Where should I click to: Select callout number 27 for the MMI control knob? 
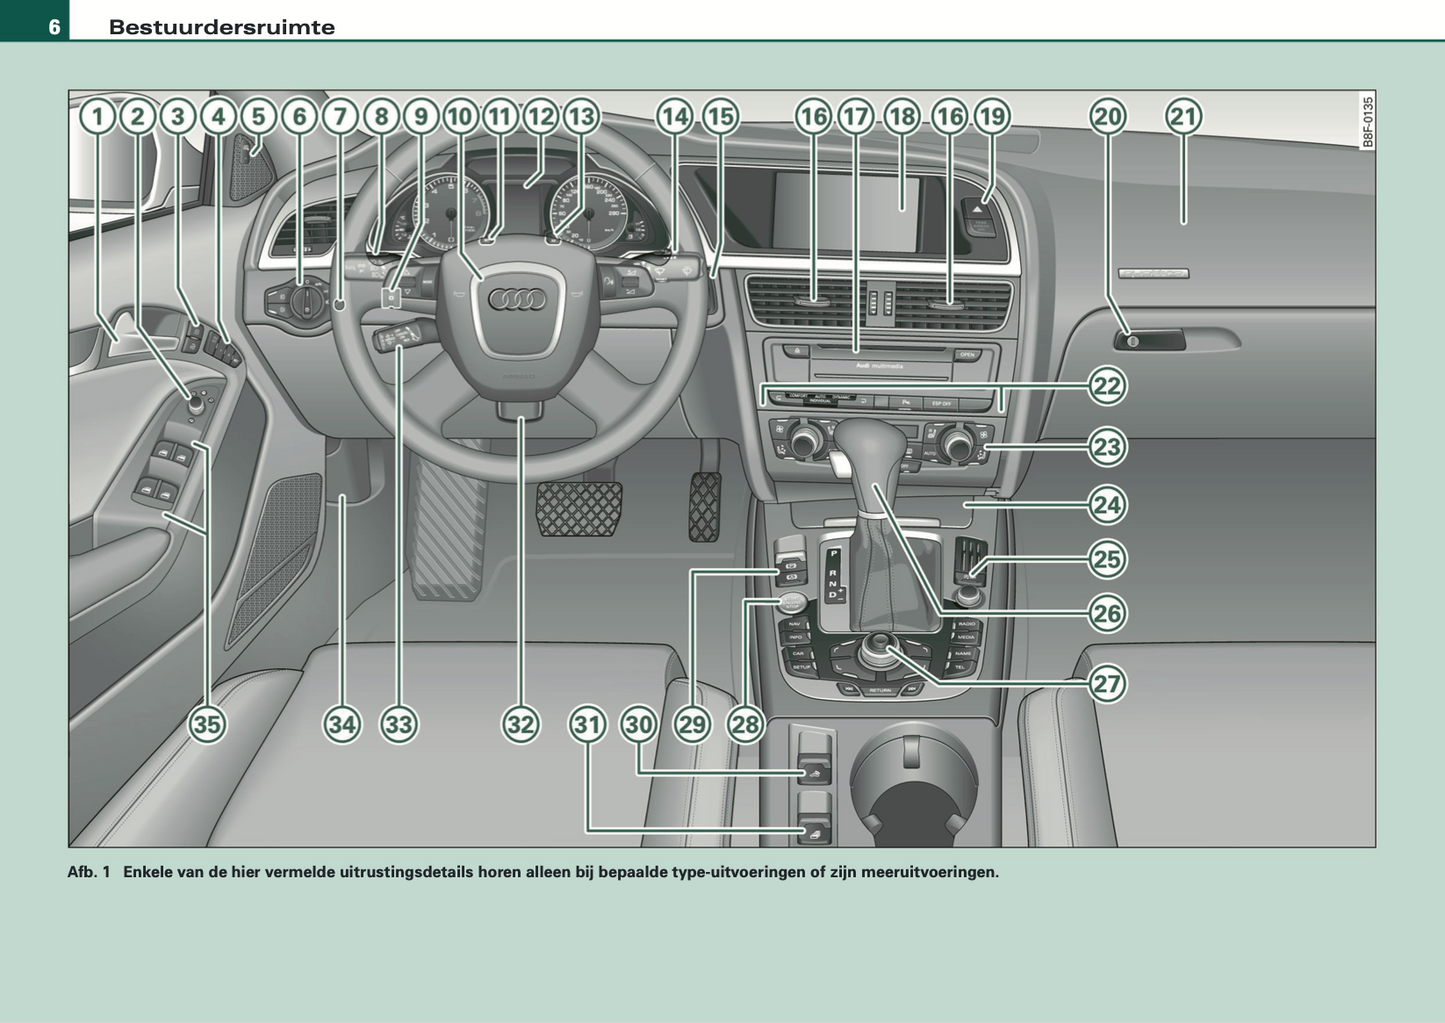pos(1107,684)
